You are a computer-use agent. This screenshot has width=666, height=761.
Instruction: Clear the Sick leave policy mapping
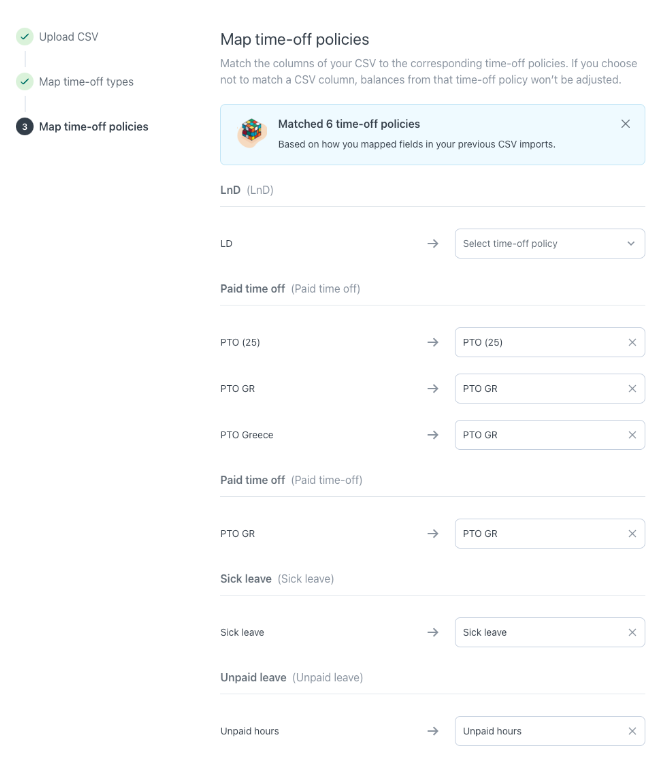click(x=632, y=632)
